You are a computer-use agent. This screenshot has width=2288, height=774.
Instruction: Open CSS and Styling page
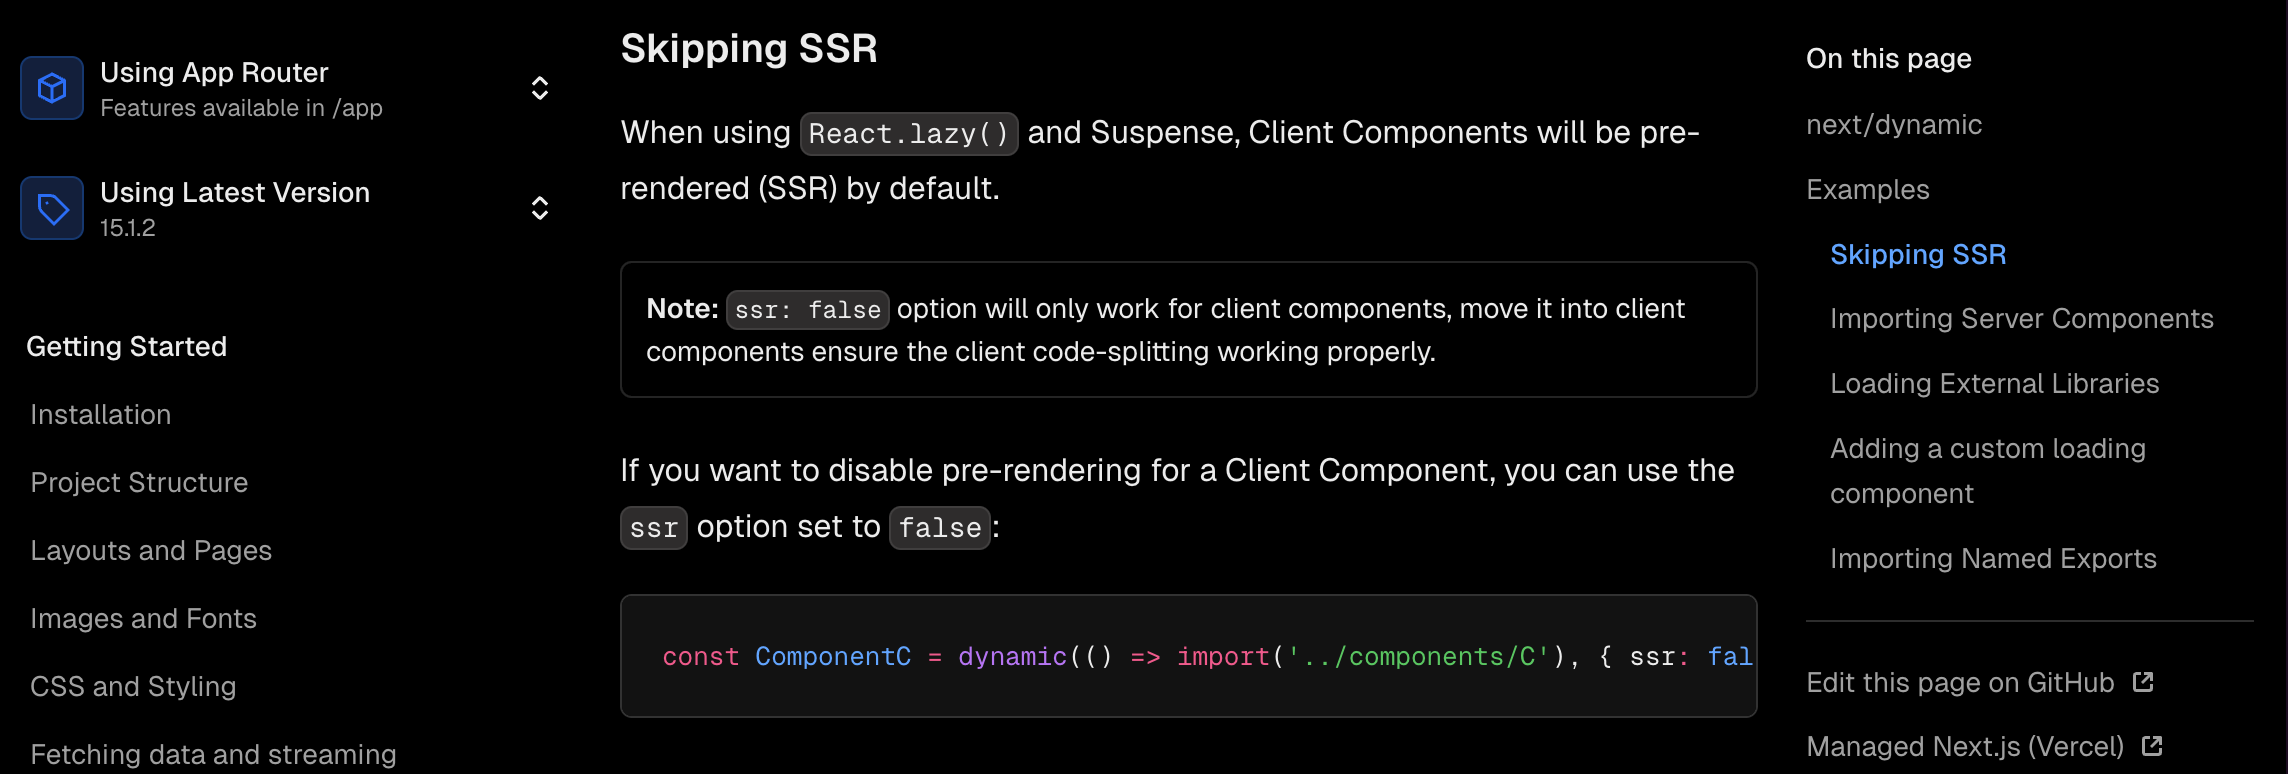pos(133,687)
